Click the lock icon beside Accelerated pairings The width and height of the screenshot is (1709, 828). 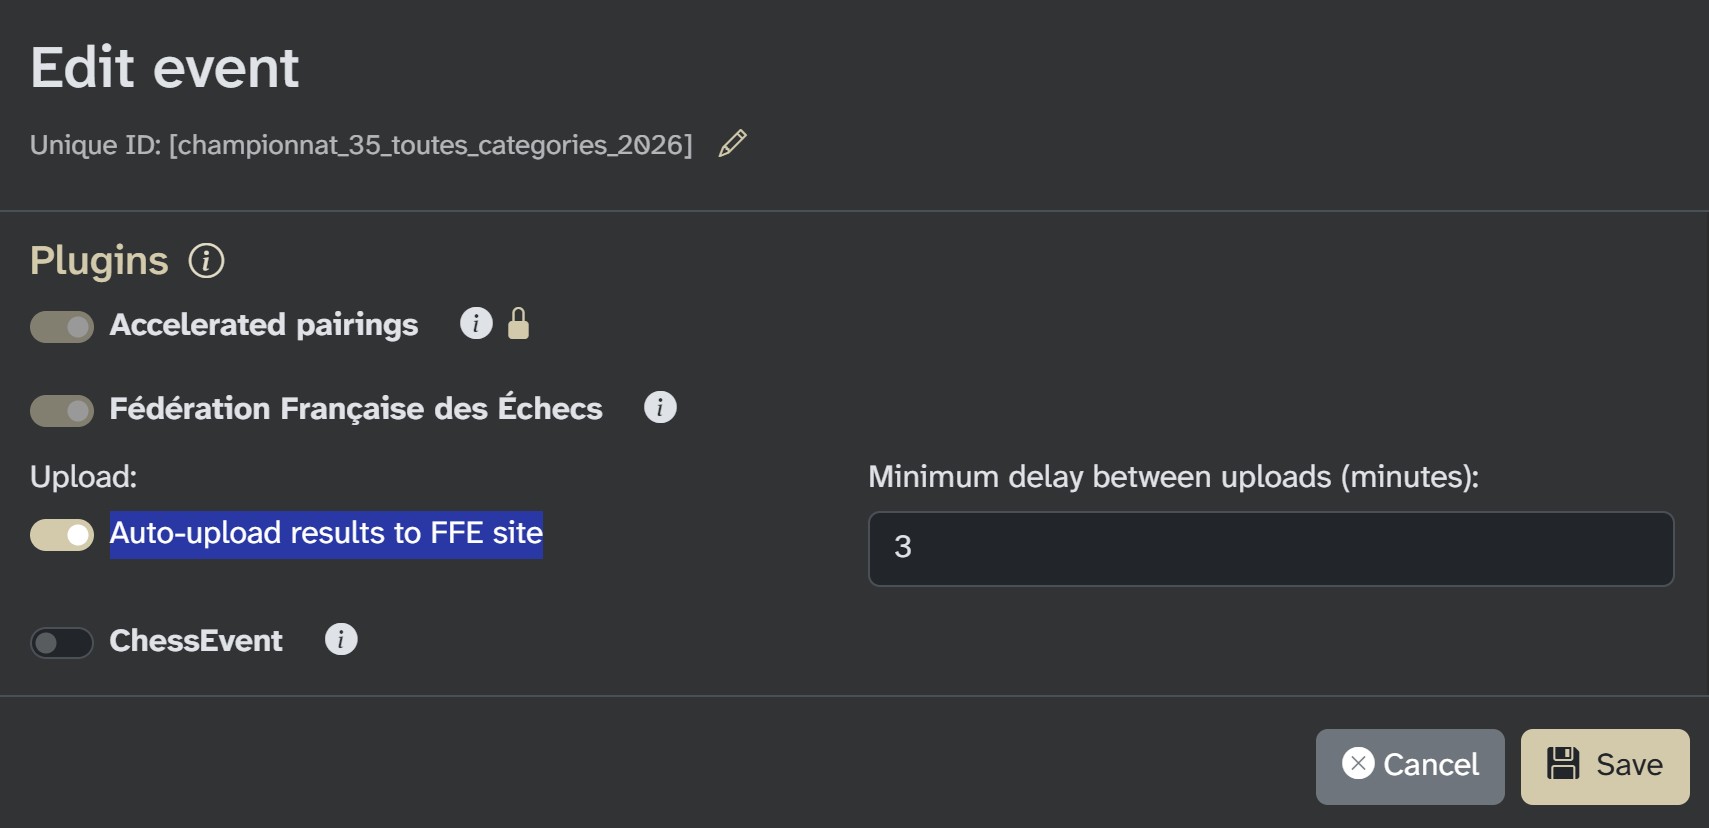click(x=519, y=323)
